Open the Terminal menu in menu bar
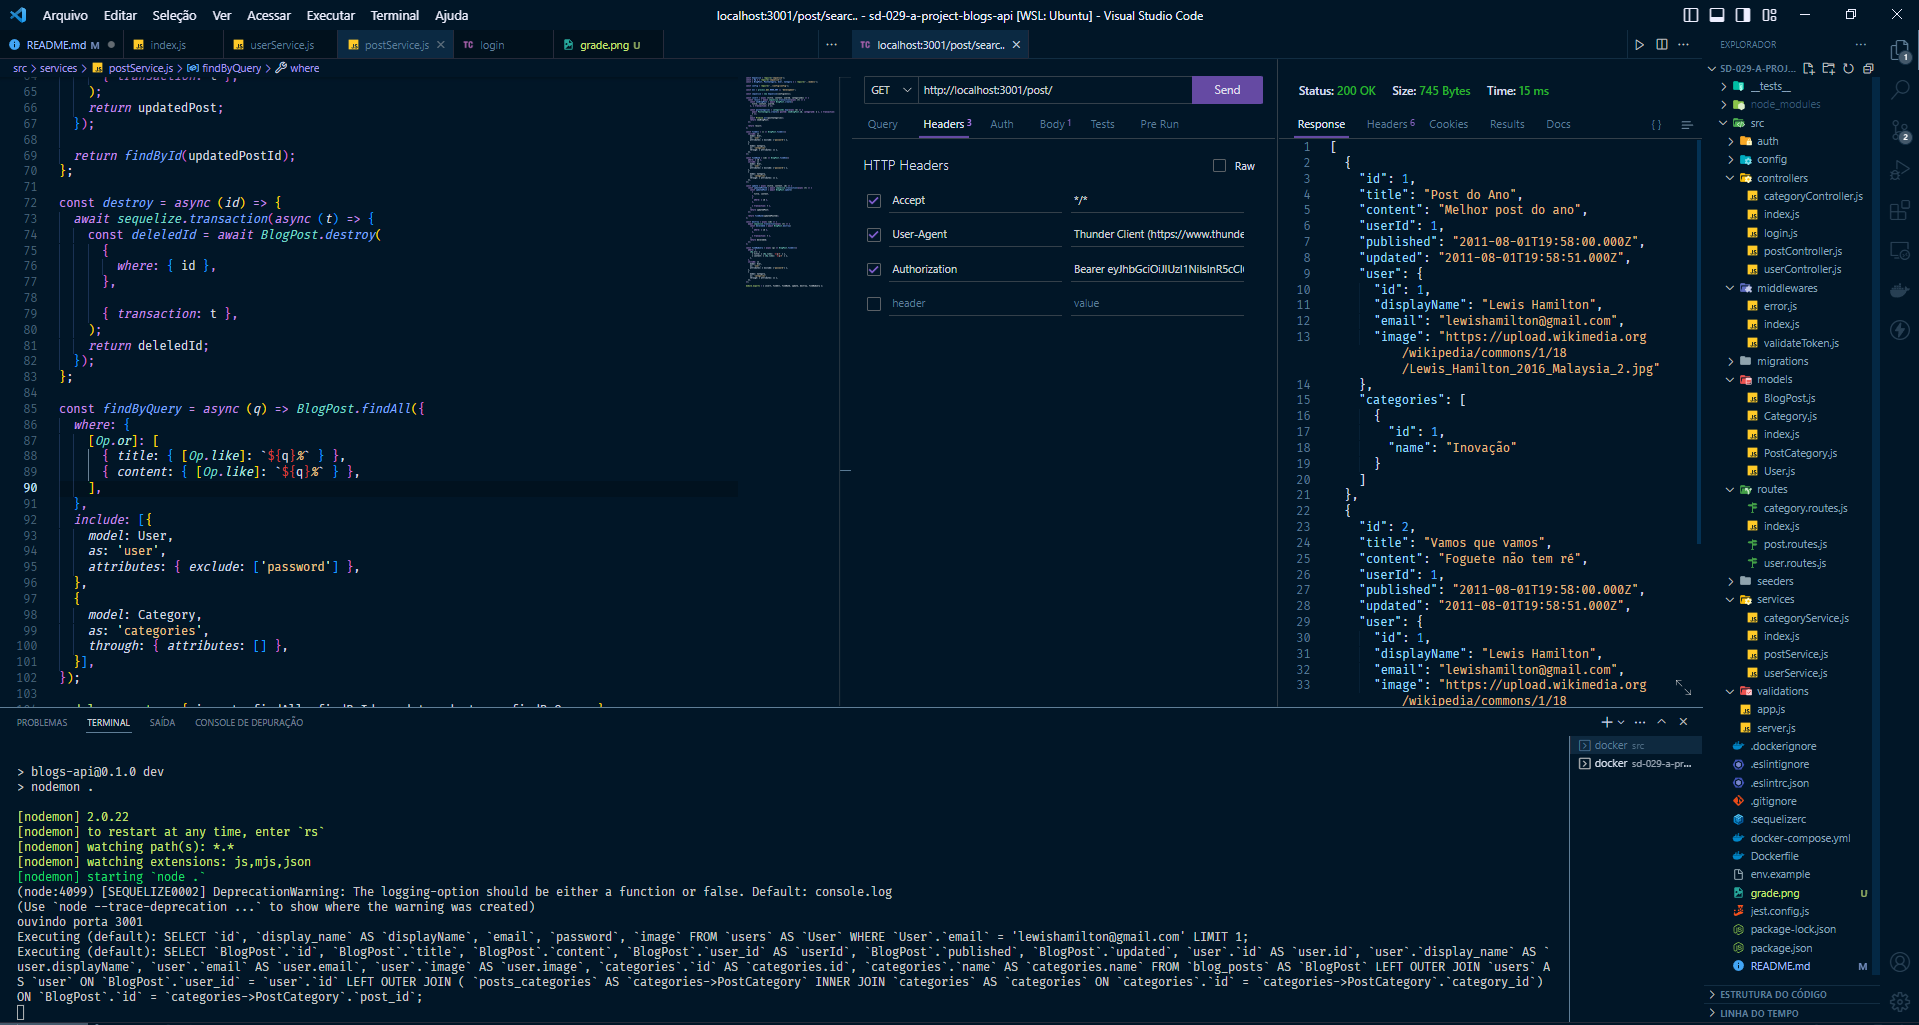The image size is (1919, 1025). (x=394, y=15)
